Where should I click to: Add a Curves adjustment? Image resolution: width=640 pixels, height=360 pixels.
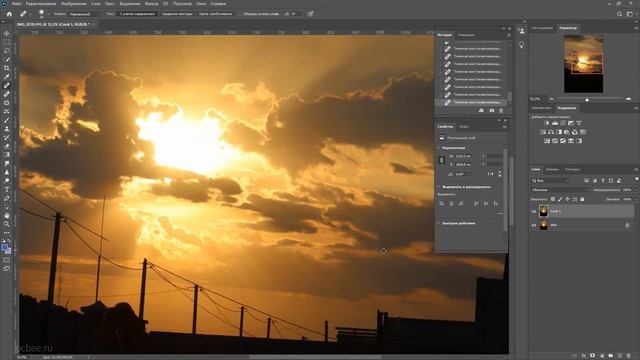coord(563,123)
